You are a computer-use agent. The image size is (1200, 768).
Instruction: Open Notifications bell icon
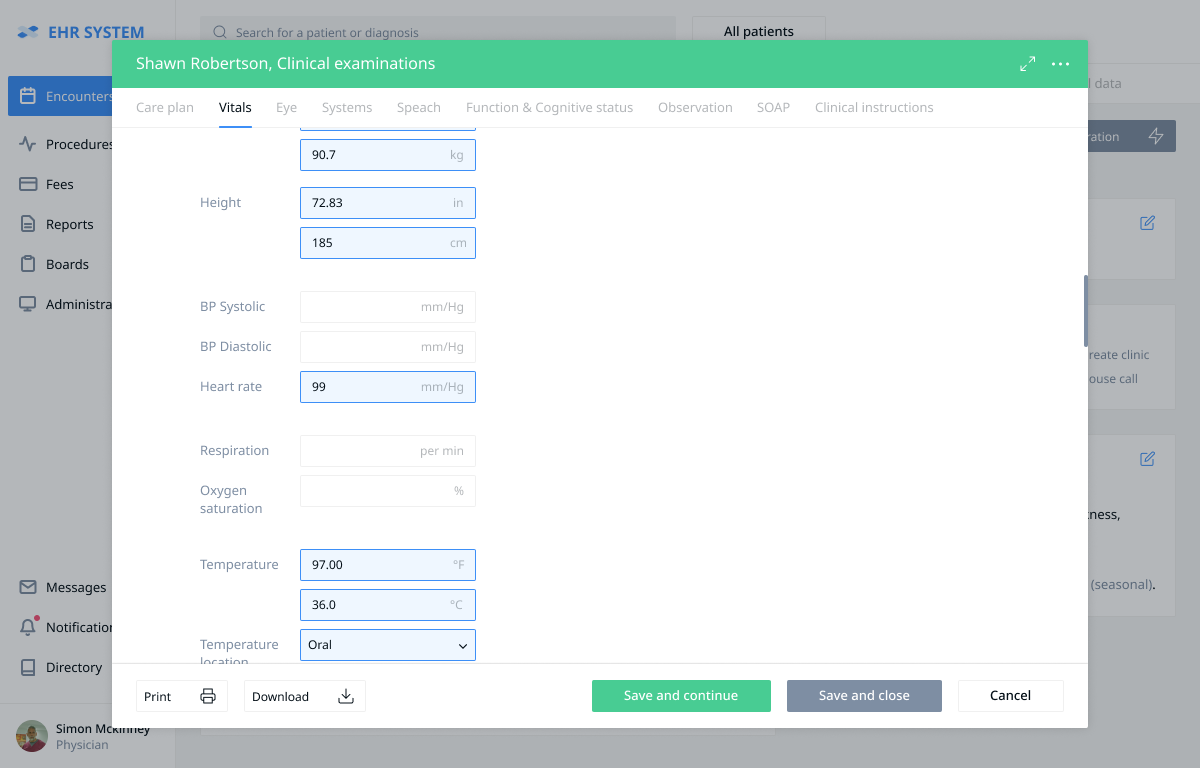(28, 627)
